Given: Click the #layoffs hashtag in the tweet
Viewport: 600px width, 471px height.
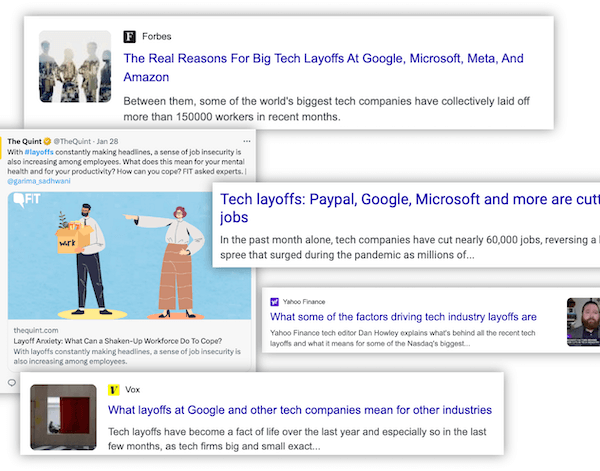Looking at the screenshot, I should coord(42,151).
